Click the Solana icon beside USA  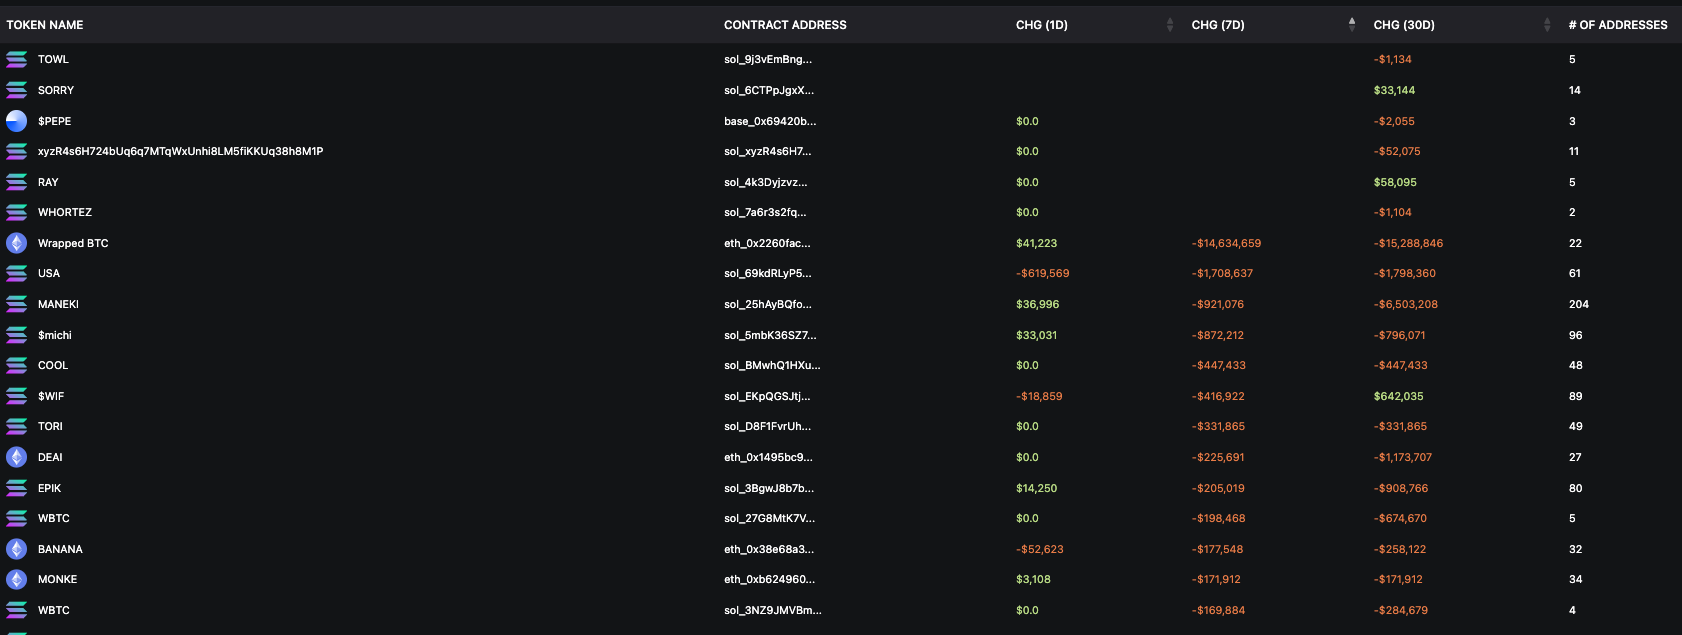click(17, 273)
